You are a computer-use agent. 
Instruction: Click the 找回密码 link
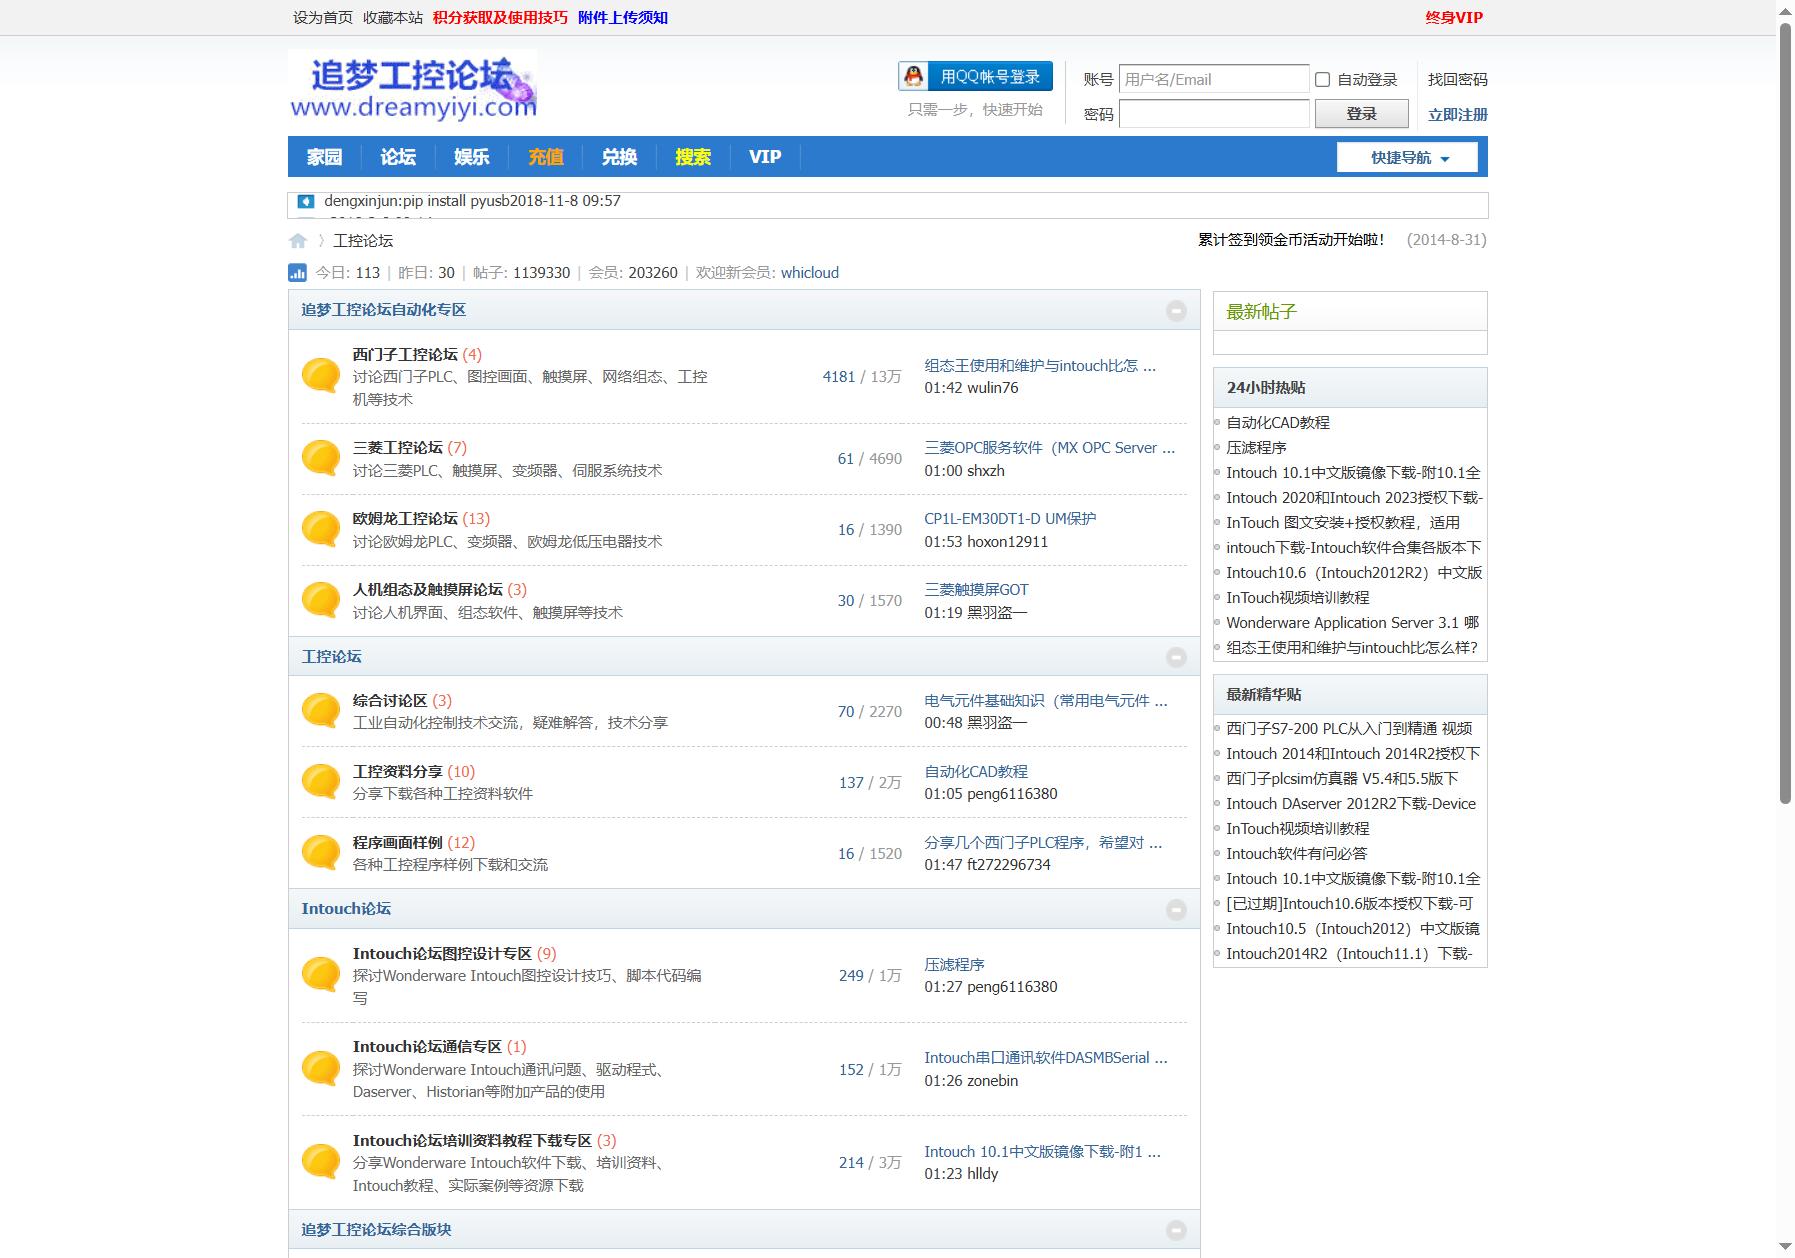click(x=1457, y=79)
